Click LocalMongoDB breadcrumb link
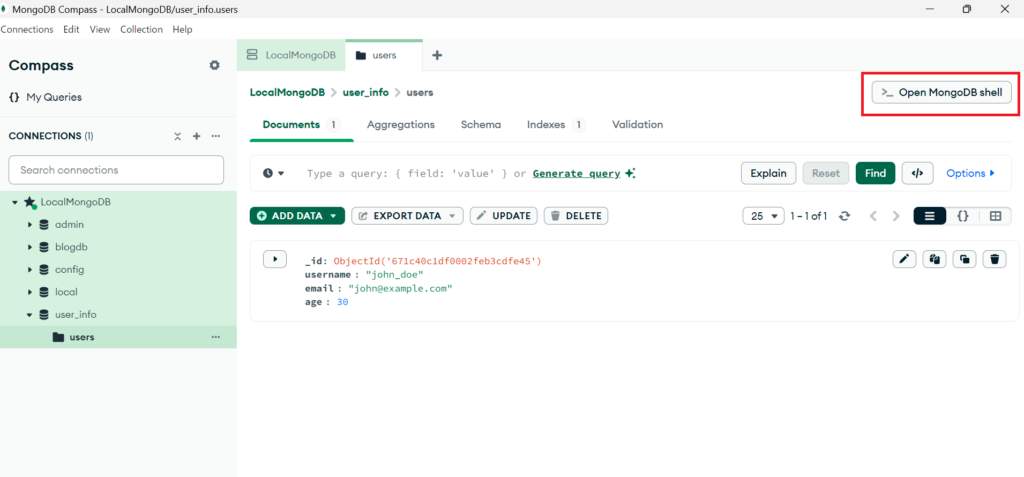1024x477 pixels. click(x=287, y=92)
